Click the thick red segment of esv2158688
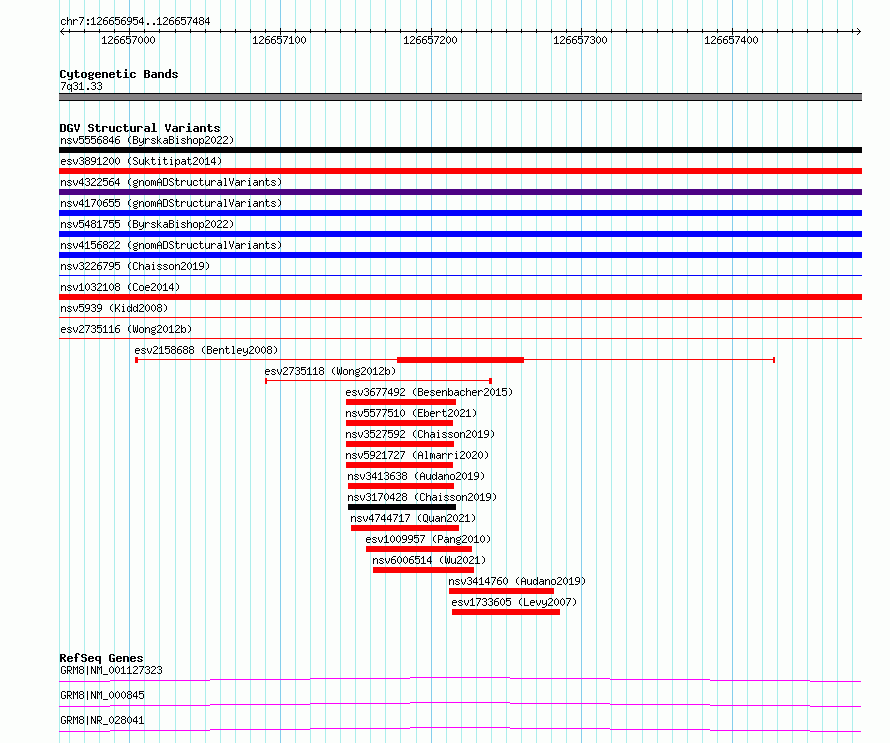 pos(460,360)
